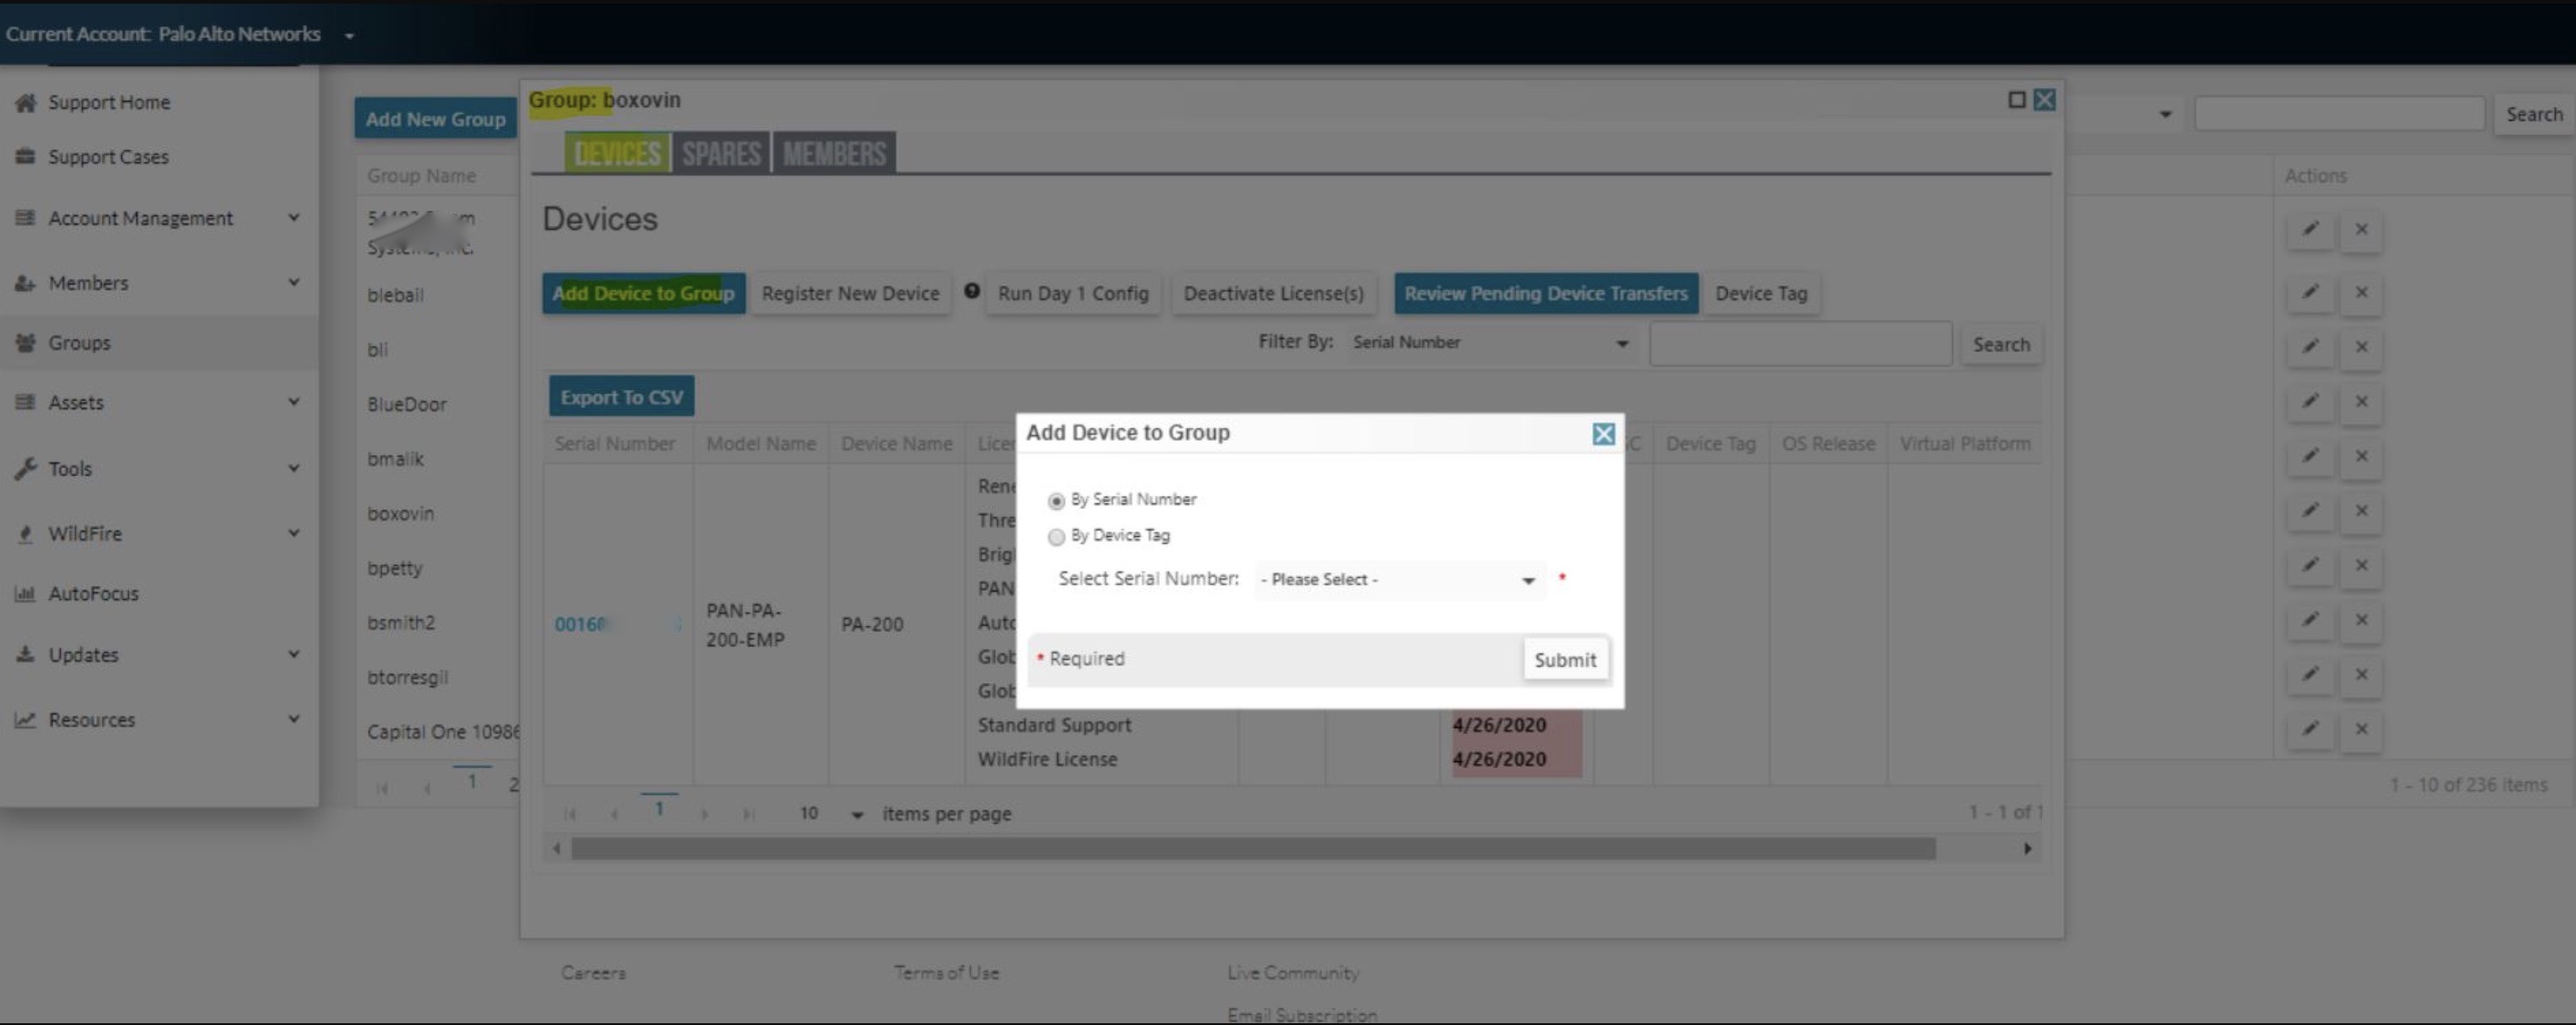Click the AutoFocus chart icon
Image resolution: width=2576 pixels, height=1025 pixels.
[x=26, y=594]
